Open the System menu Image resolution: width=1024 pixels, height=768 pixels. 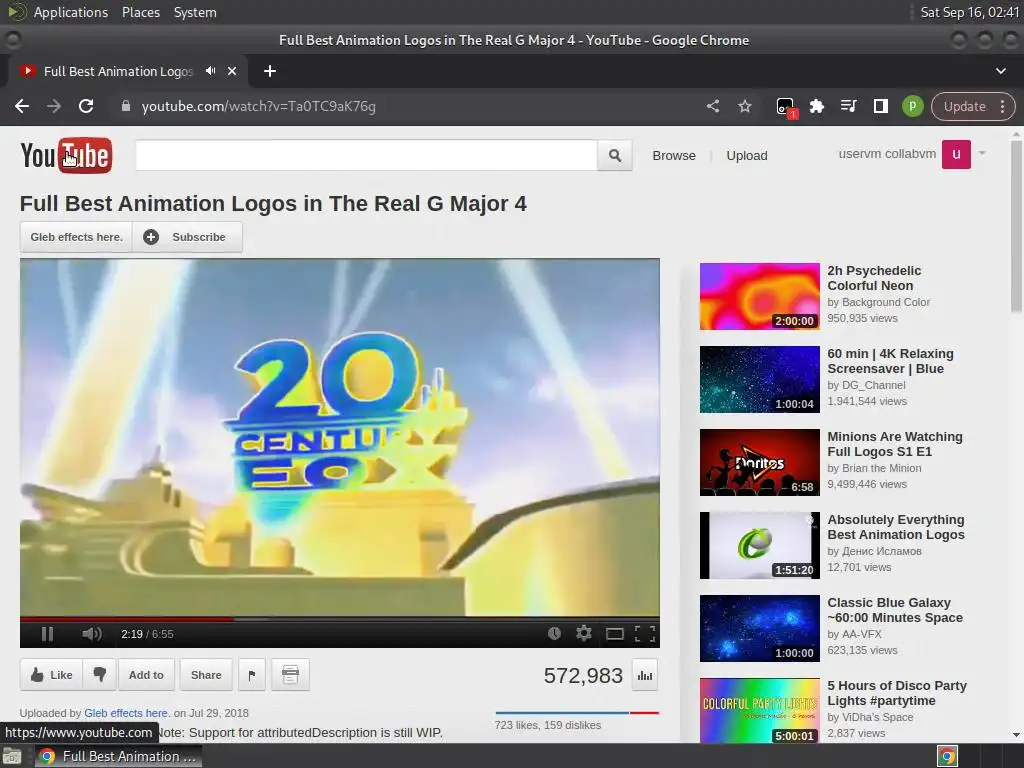195,12
